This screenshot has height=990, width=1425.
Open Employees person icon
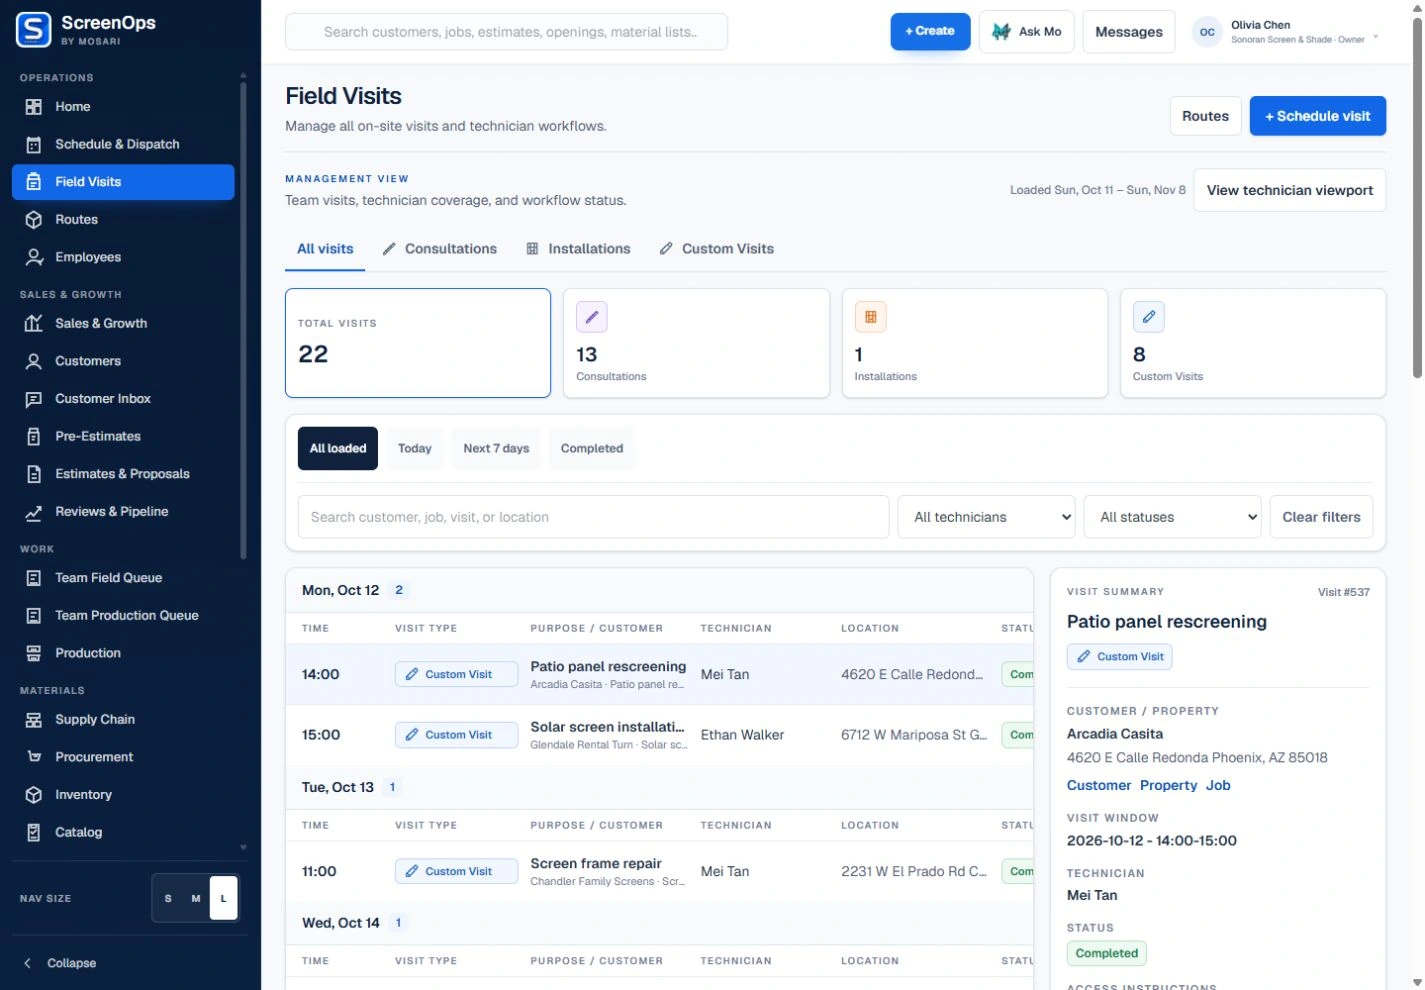[33, 257]
